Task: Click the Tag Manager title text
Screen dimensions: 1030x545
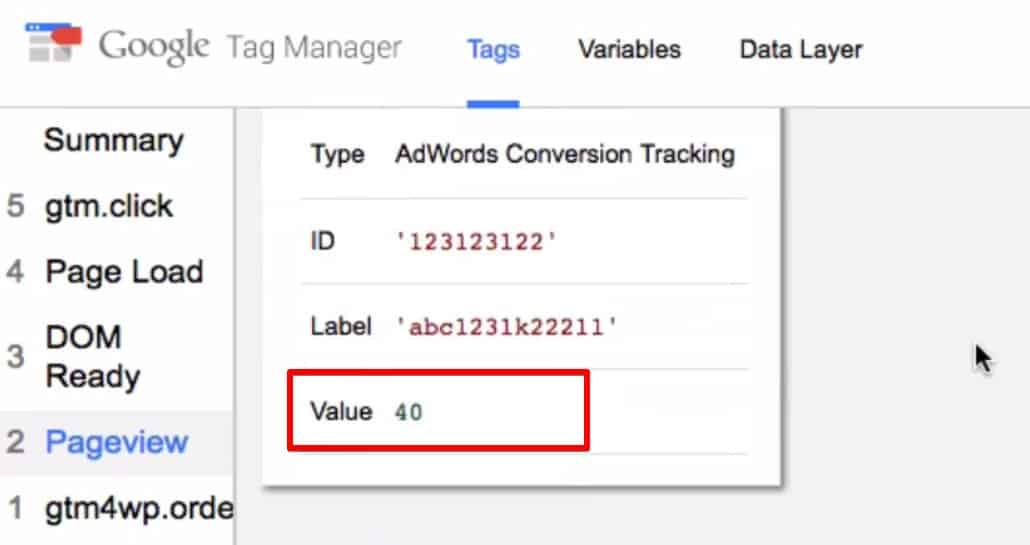Action: pyautogui.click(x=314, y=48)
